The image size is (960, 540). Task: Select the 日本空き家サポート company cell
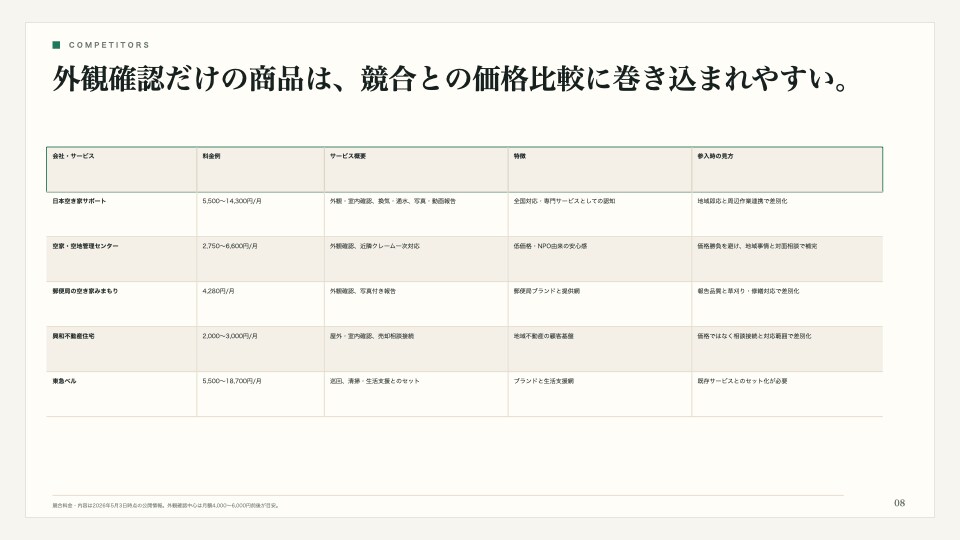coord(122,214)
